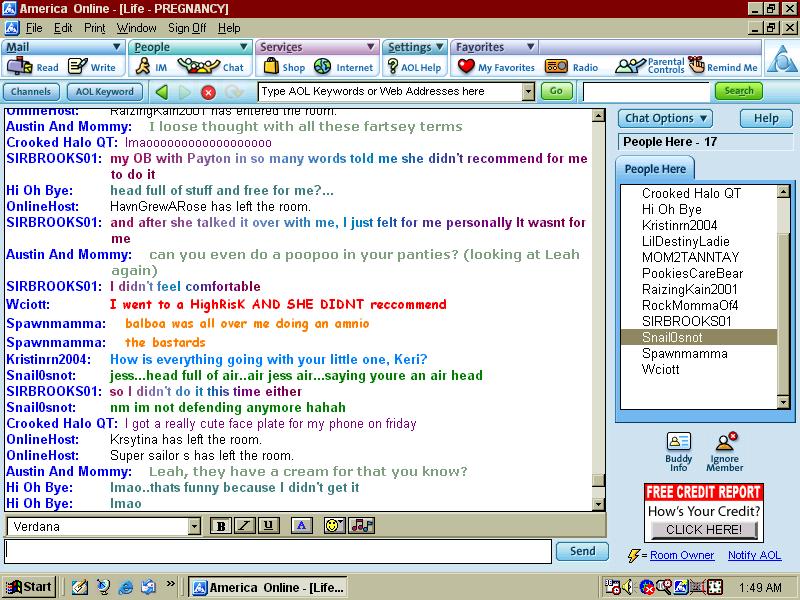Click the Ignore Member icon

(x=724, y=452)
